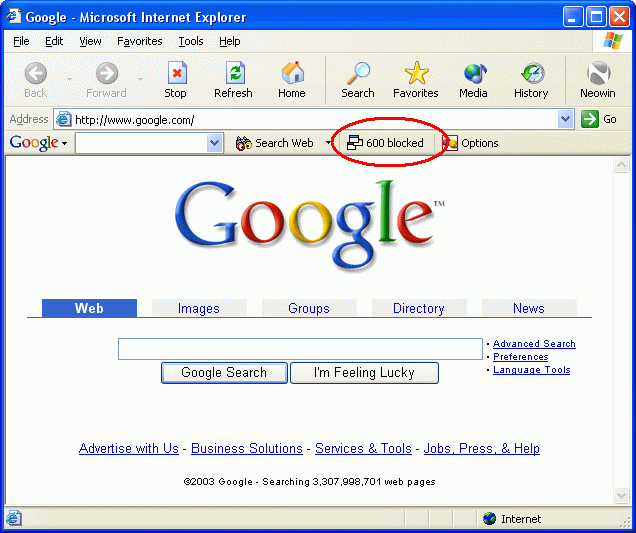636x533 pixels.
Task: Click the Internet zone globe in status bar
Action: pos(490,518)
